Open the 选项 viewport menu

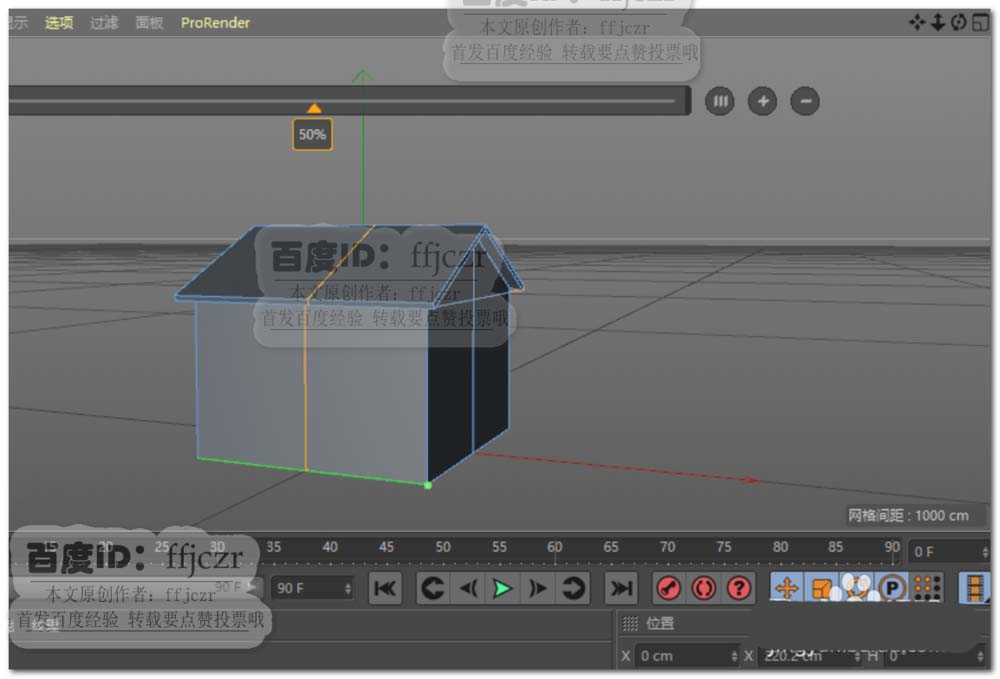coord(59,22)
